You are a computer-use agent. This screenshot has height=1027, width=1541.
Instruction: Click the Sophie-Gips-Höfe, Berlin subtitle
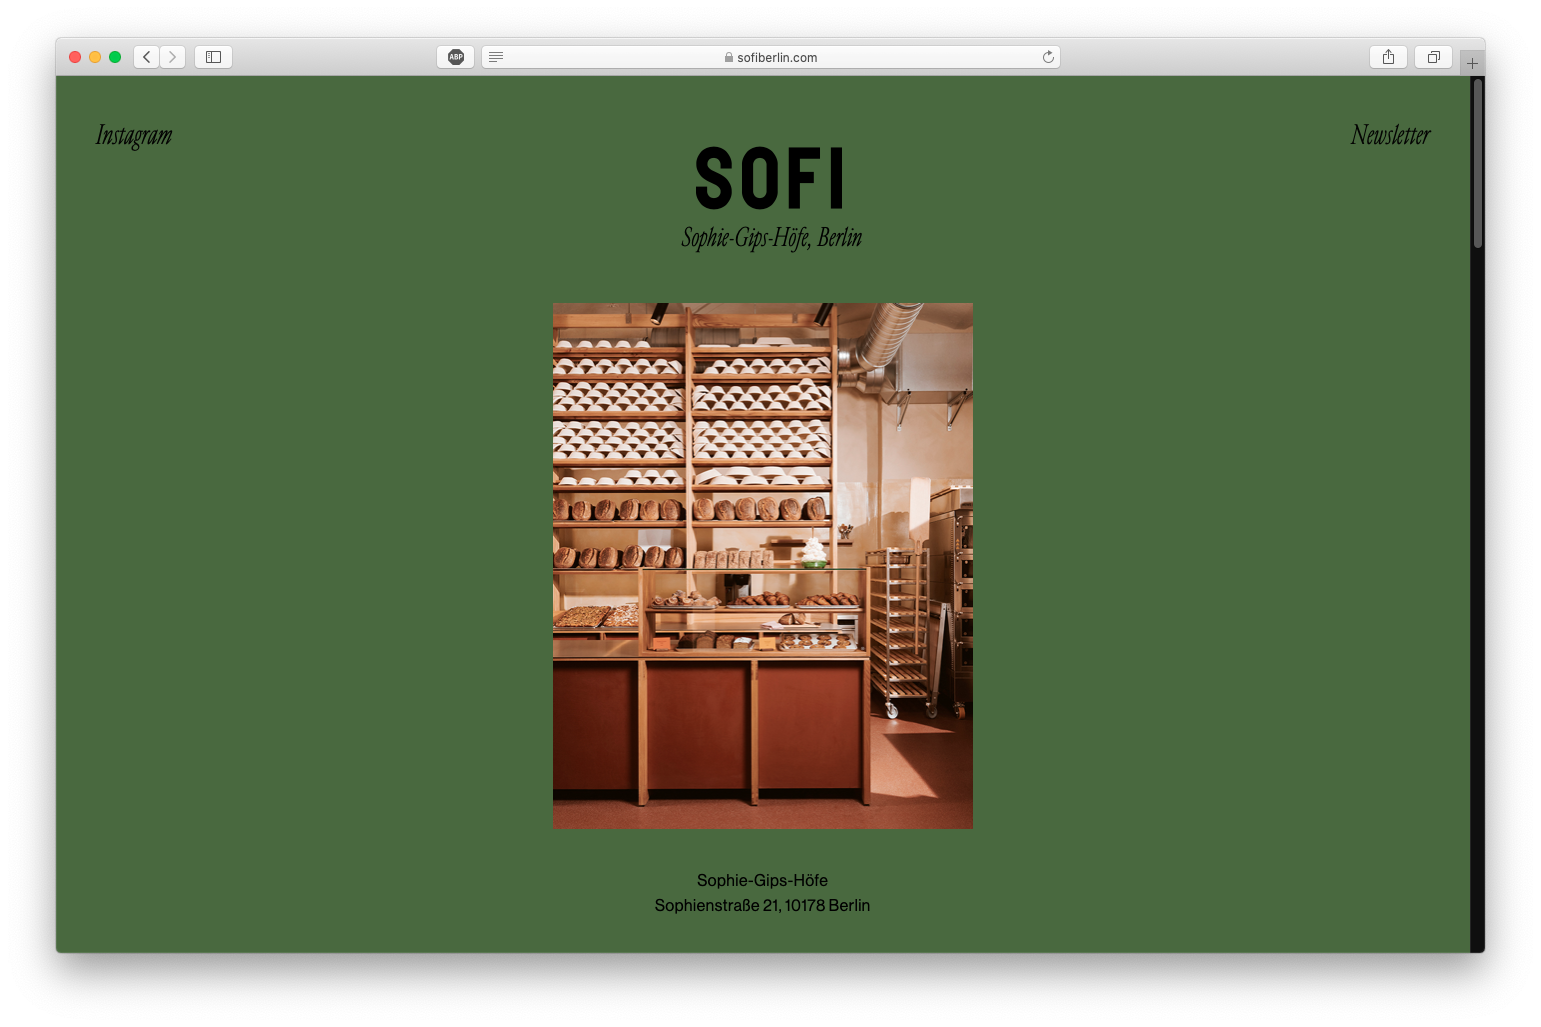tap(771, 238)
